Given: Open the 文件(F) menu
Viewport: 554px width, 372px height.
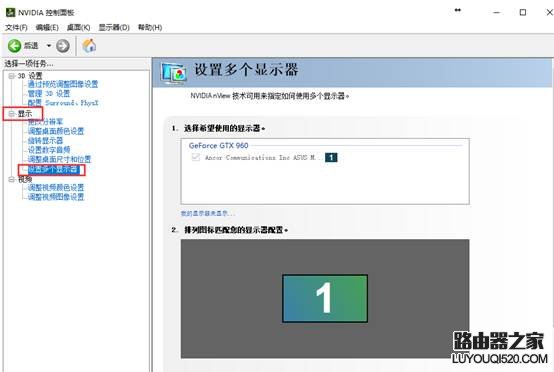Looking at the screenshot, I should coord(16,27).
